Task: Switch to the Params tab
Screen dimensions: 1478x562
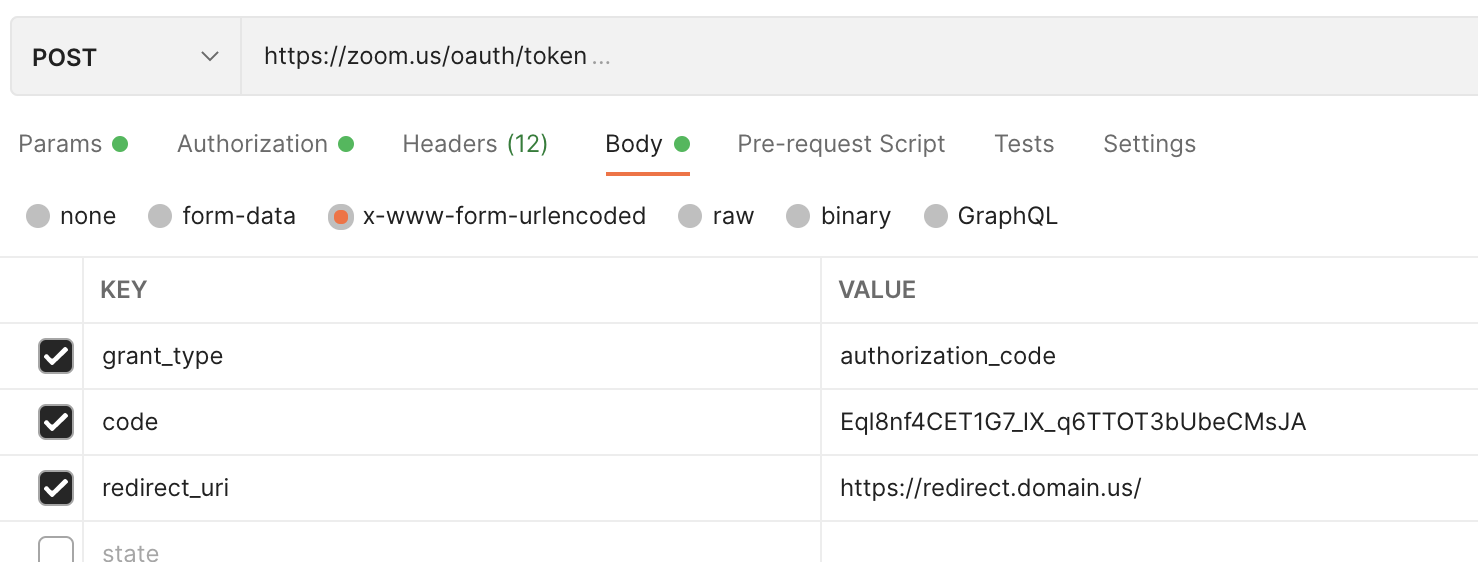Action: [x=60, y=144]
